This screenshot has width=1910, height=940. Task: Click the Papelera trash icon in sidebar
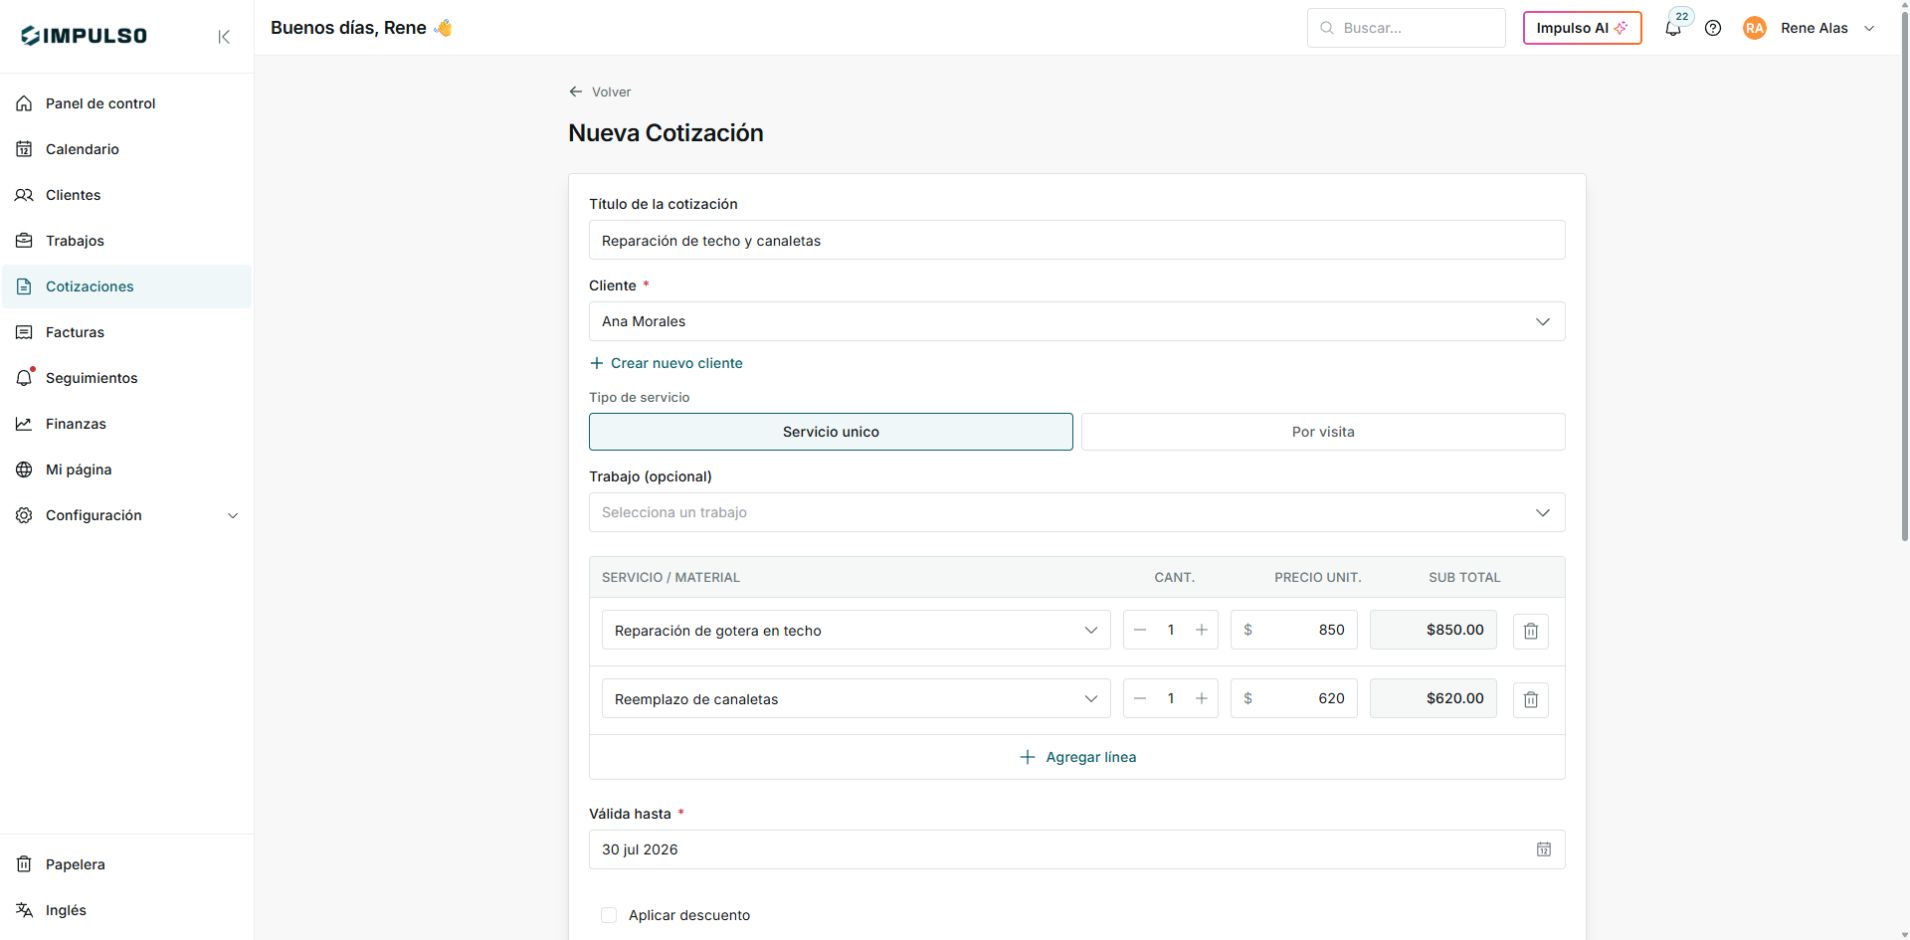tap(24, 864)
